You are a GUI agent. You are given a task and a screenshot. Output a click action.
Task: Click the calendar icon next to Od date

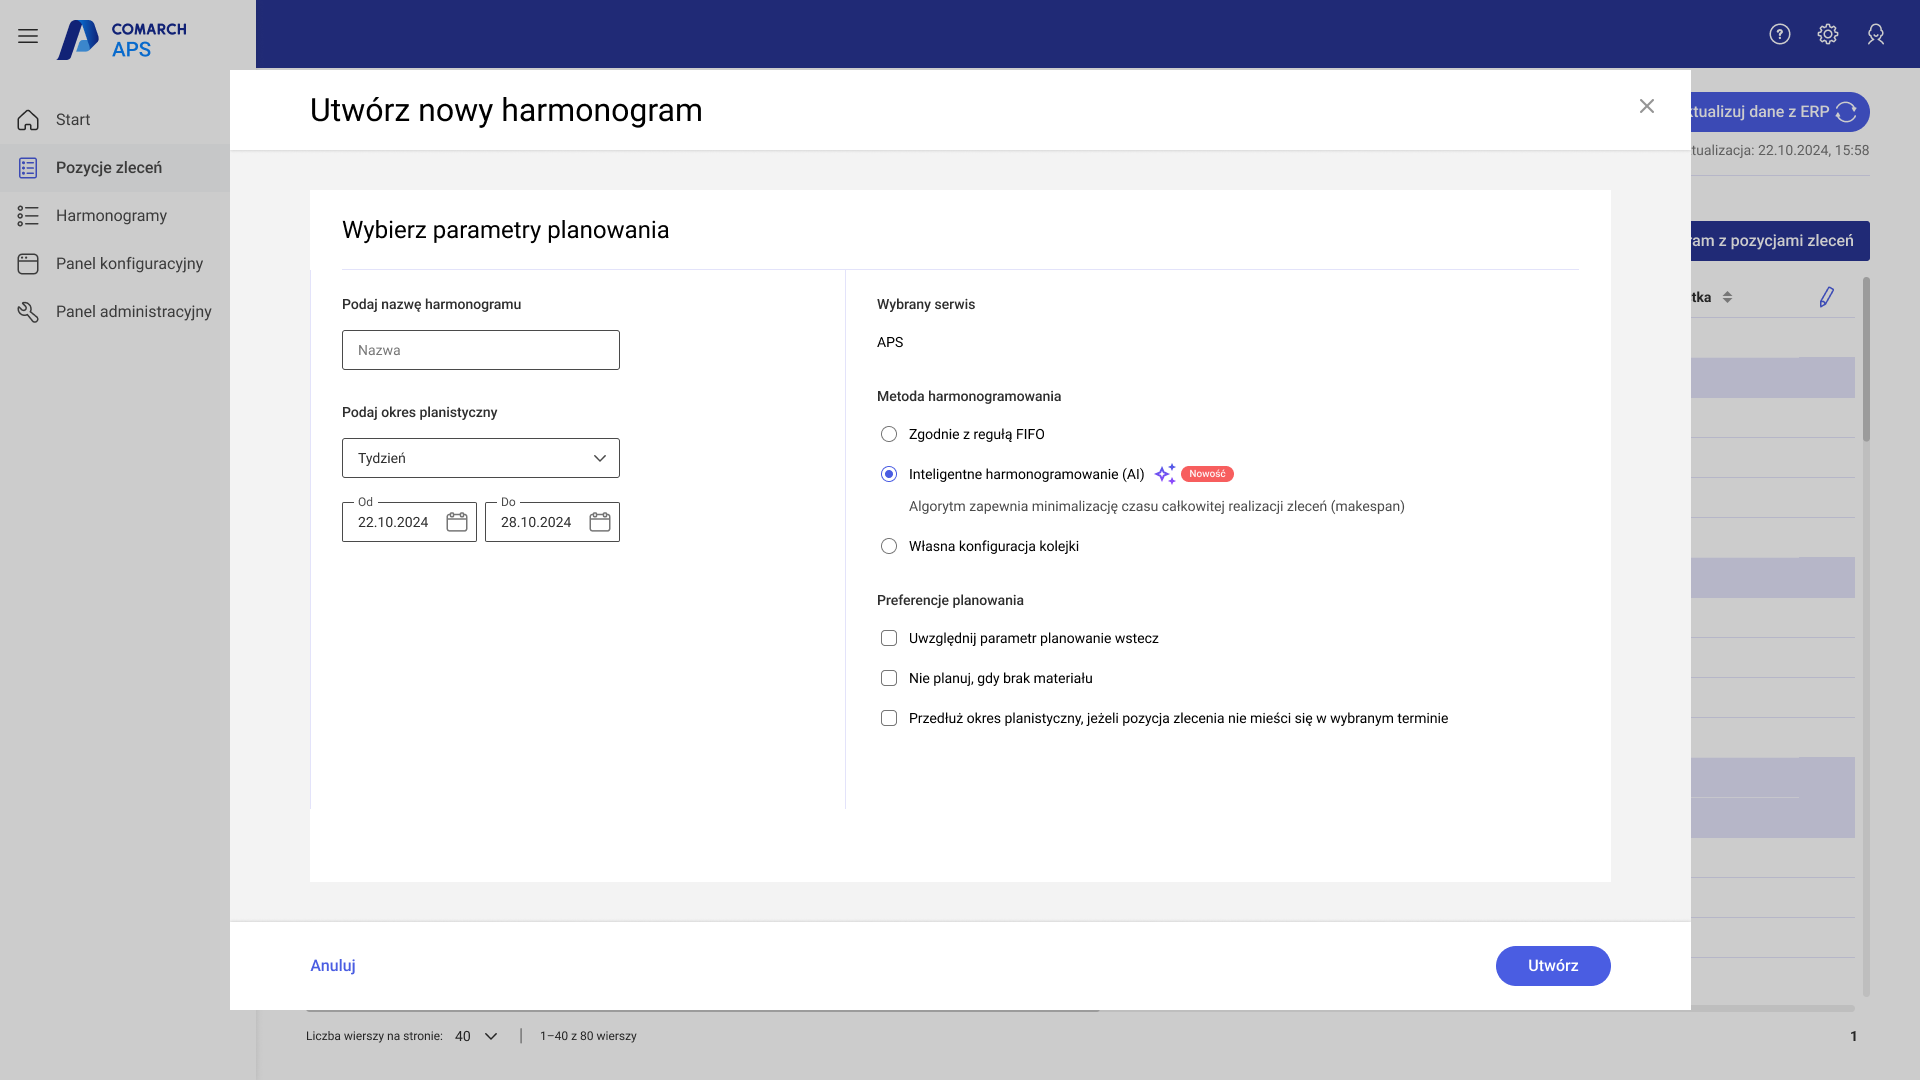457,521
